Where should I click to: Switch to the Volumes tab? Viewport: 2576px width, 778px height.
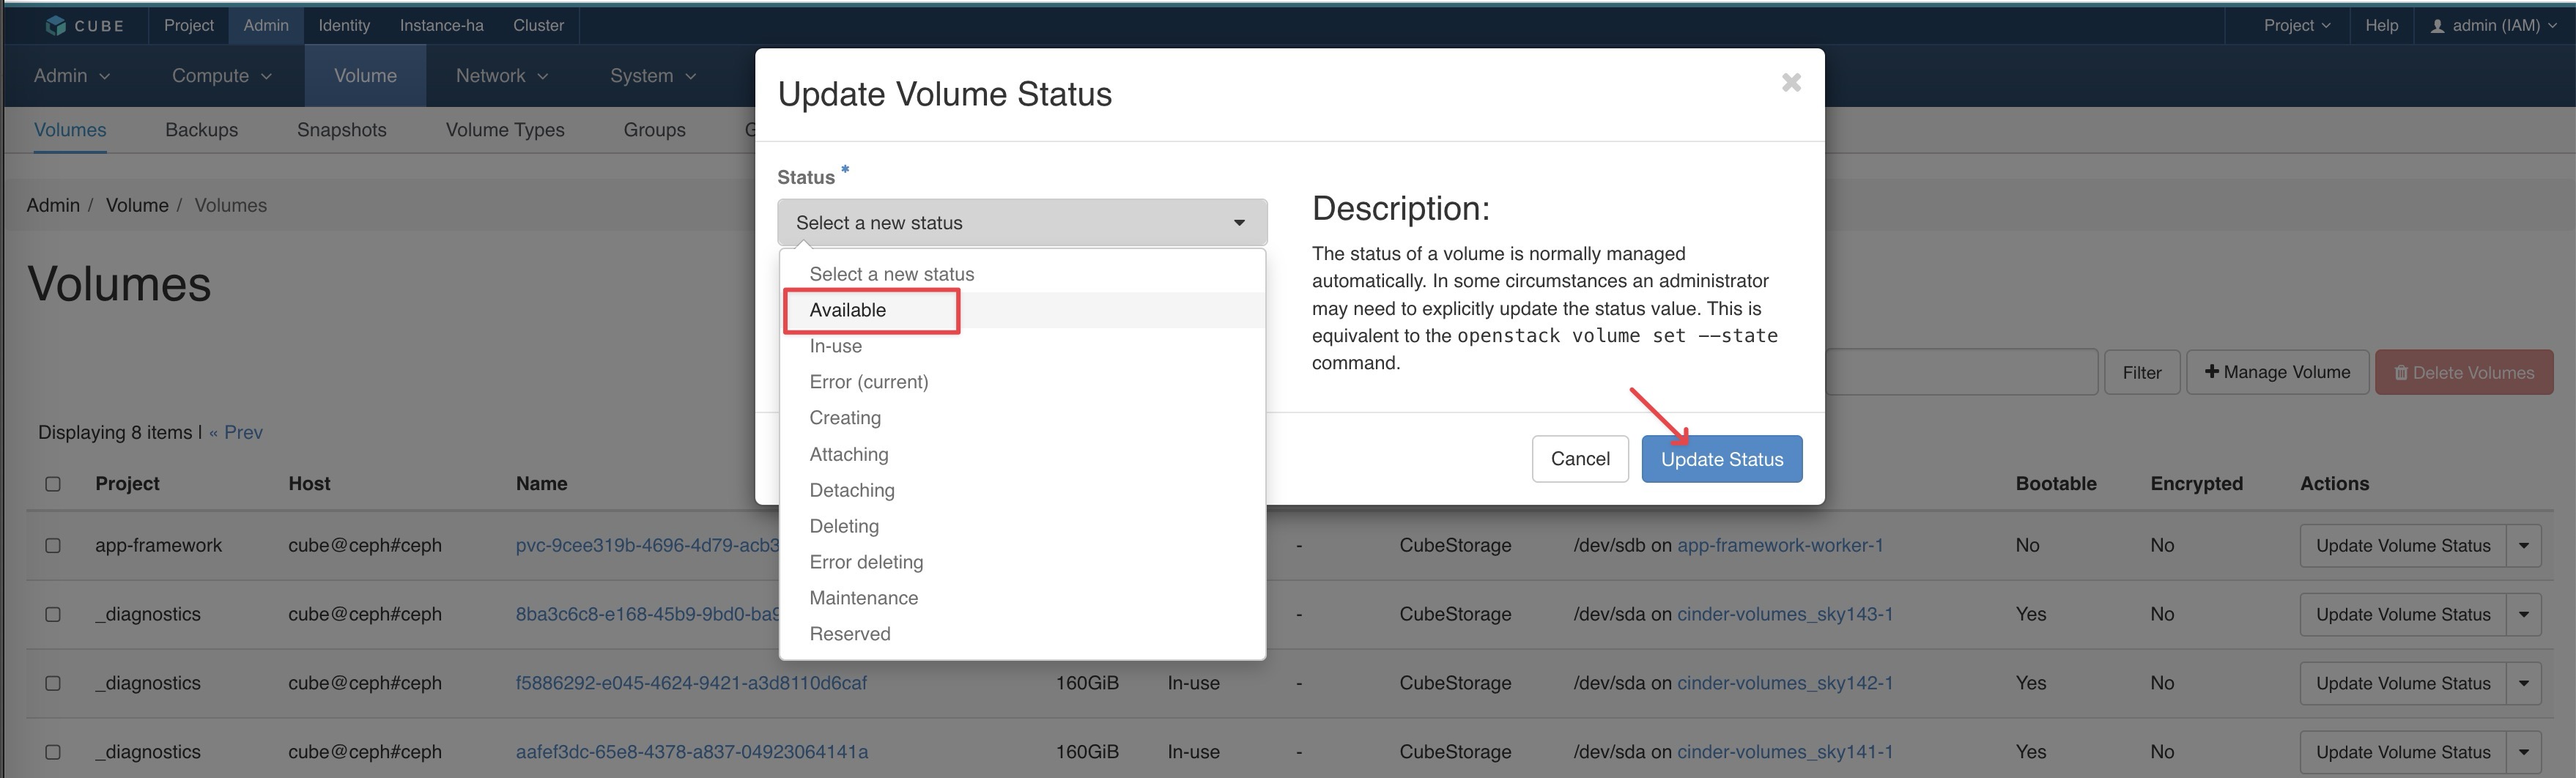(x=70, y=130)
